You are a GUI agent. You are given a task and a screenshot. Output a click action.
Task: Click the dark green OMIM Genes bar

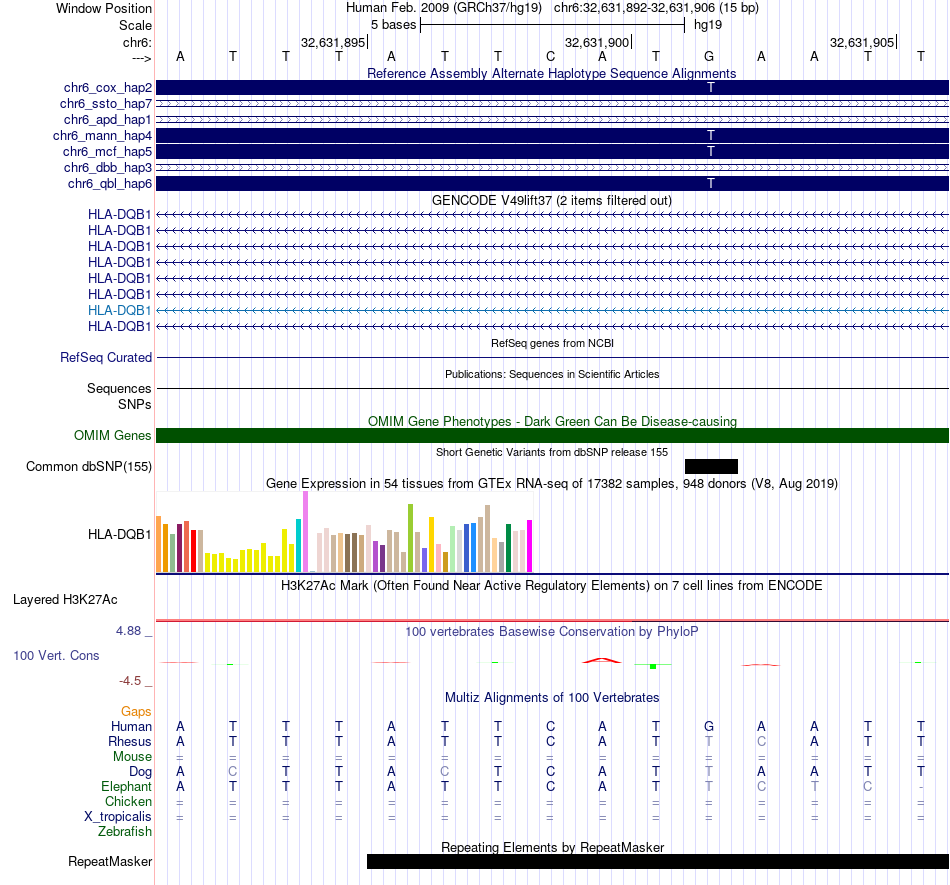coord(552,436)
